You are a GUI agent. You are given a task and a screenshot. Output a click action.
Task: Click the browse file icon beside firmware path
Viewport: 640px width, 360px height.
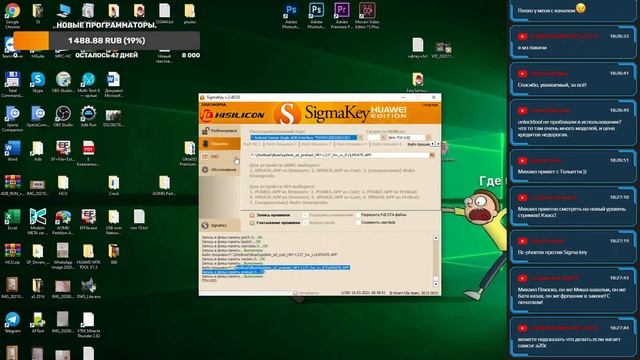[432, 155]
